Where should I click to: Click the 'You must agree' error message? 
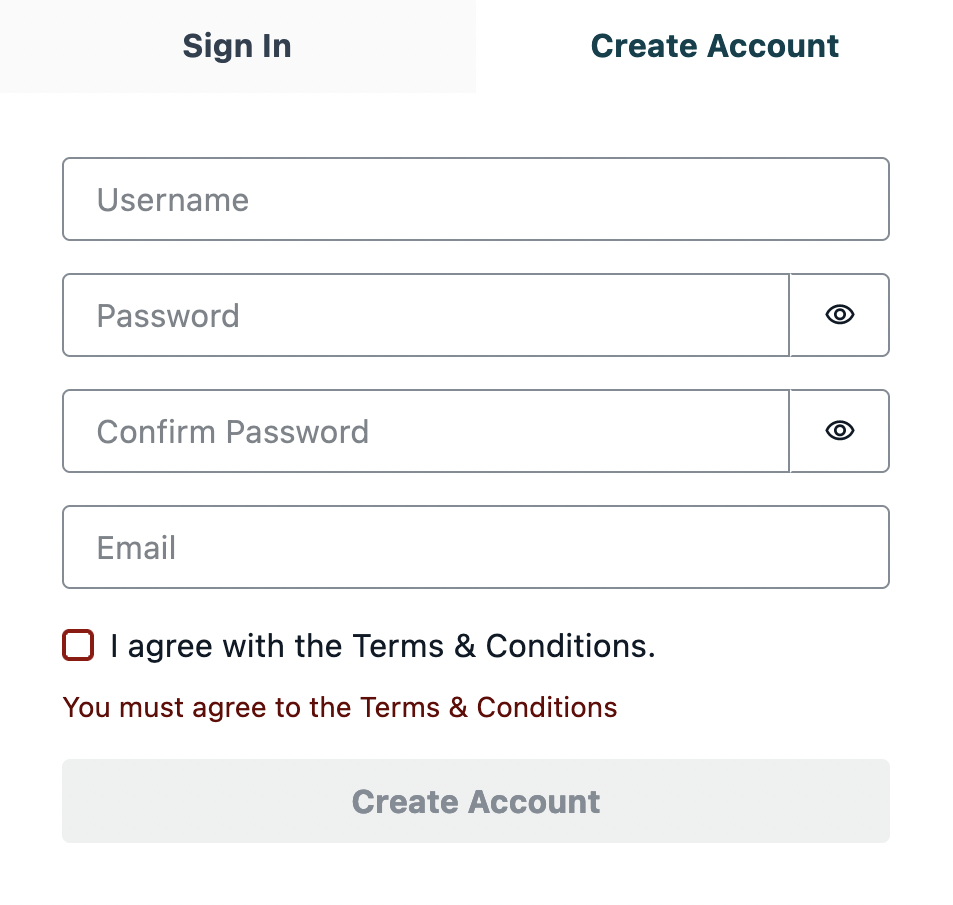click(340, 707)
